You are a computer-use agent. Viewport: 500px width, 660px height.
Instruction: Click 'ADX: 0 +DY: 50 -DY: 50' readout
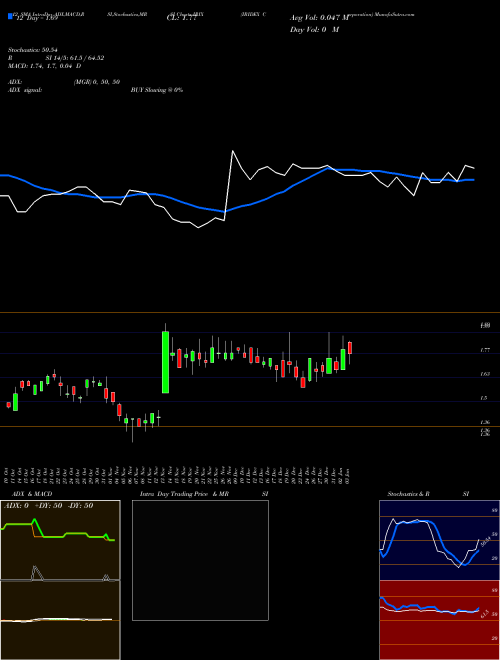pyautogui.click(x=48, y=506)
